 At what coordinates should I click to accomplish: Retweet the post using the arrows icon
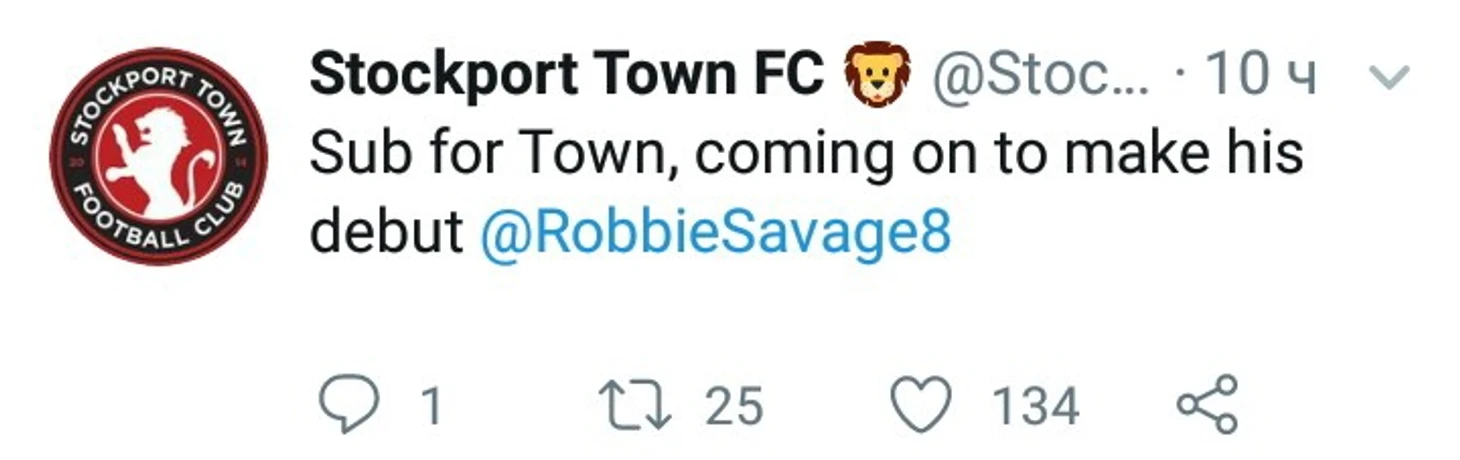pyautogui.click(x=634, y=406)
